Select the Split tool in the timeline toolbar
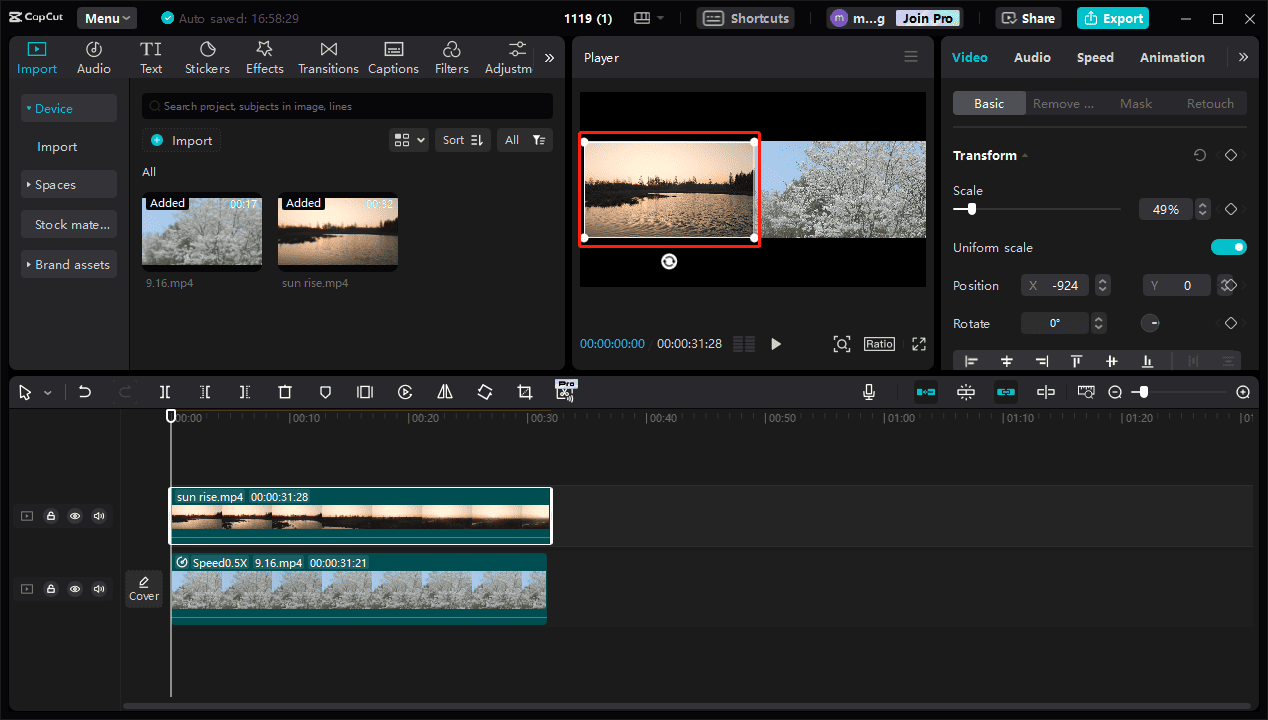 165,392
